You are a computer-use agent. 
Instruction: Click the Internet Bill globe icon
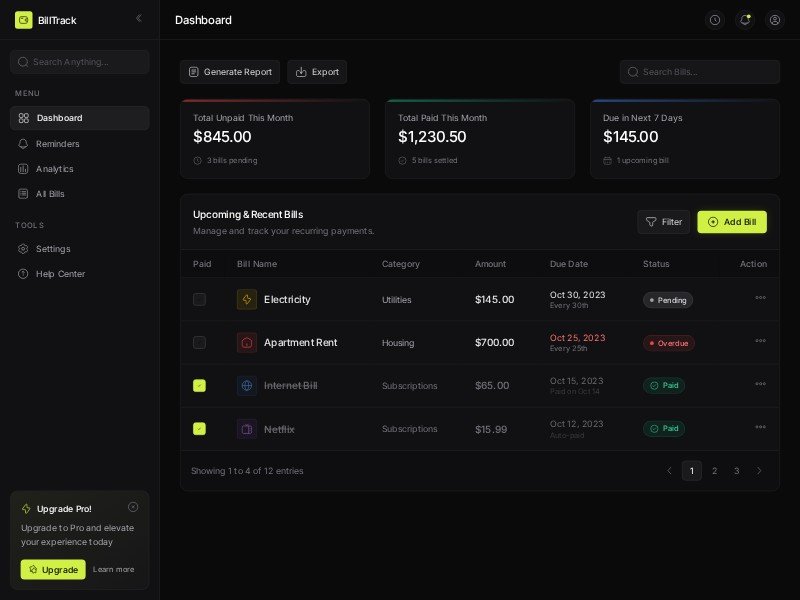pyautogui.click(x=247, y=385)
